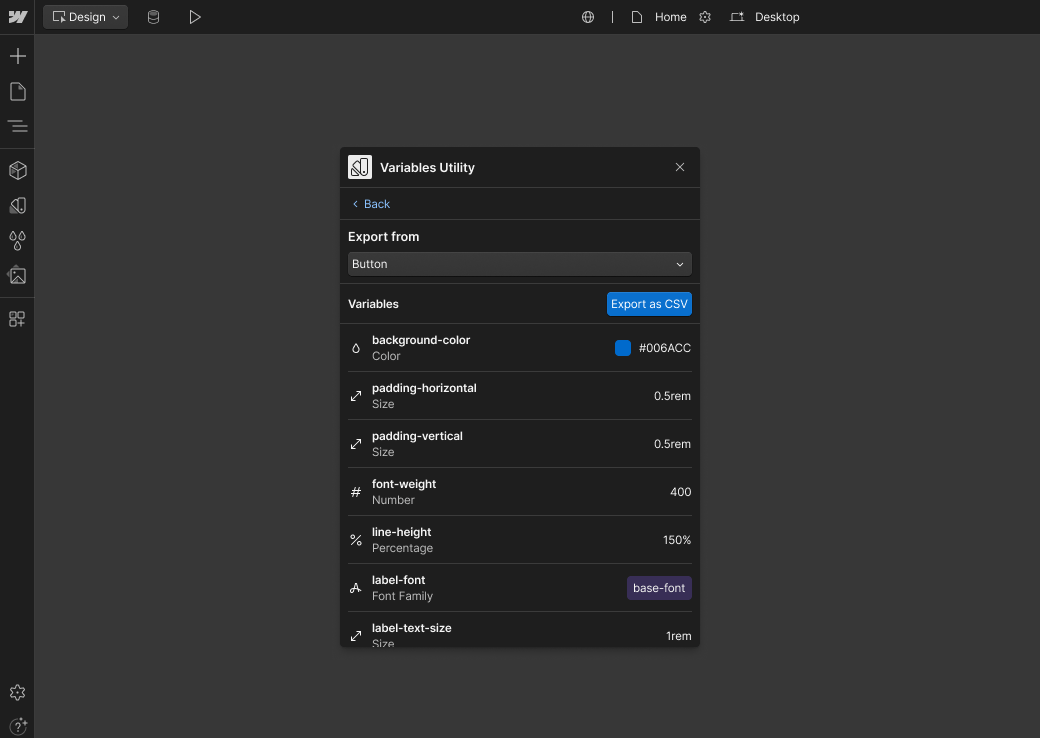Click the padding-horizontal 0.5rem value

coord(673,396)
